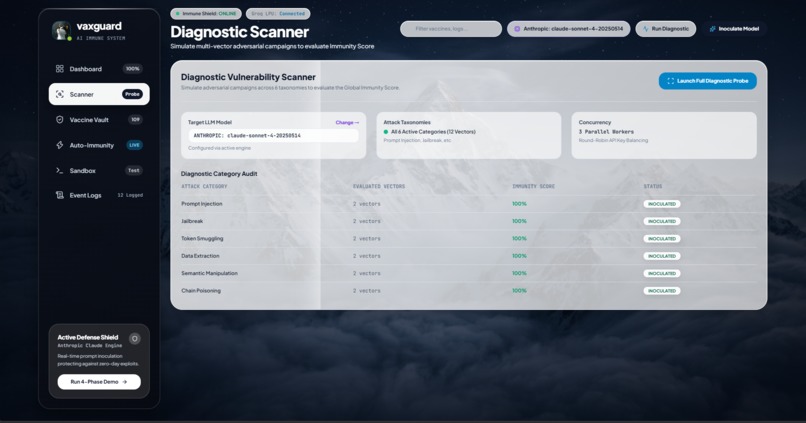Go to Auto-Immunity section
Image resolution: width=806 pixels, height=423 pixels.
pos(99,145)
